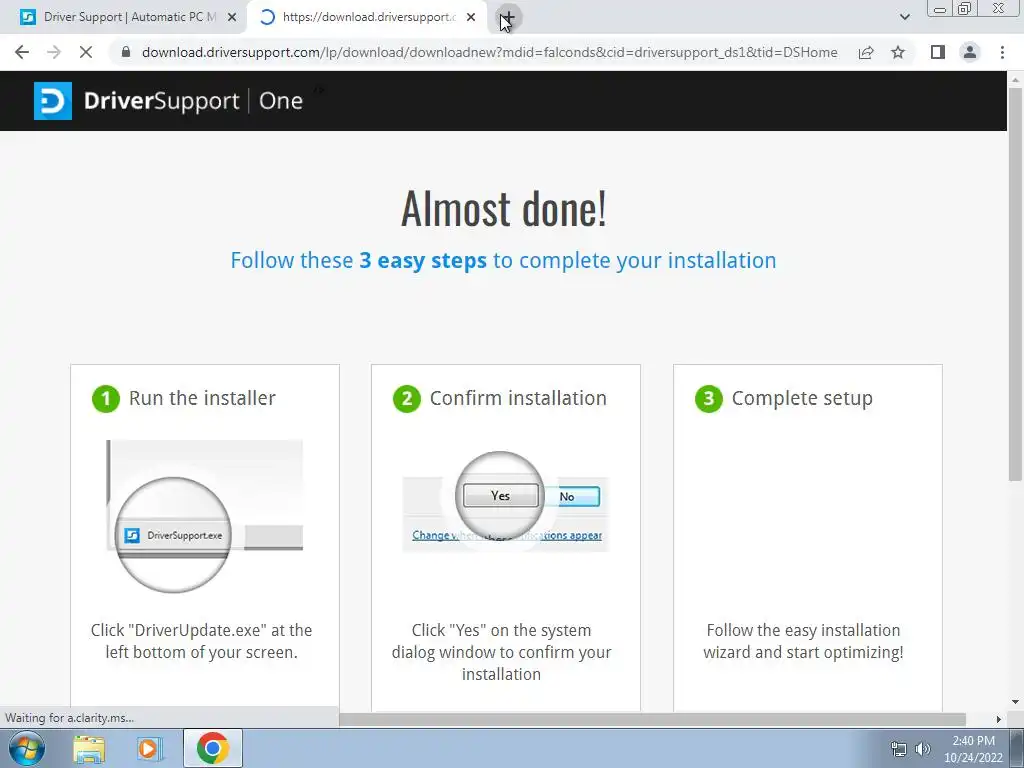Click the horizontal page scrollbar

point(652,719)
